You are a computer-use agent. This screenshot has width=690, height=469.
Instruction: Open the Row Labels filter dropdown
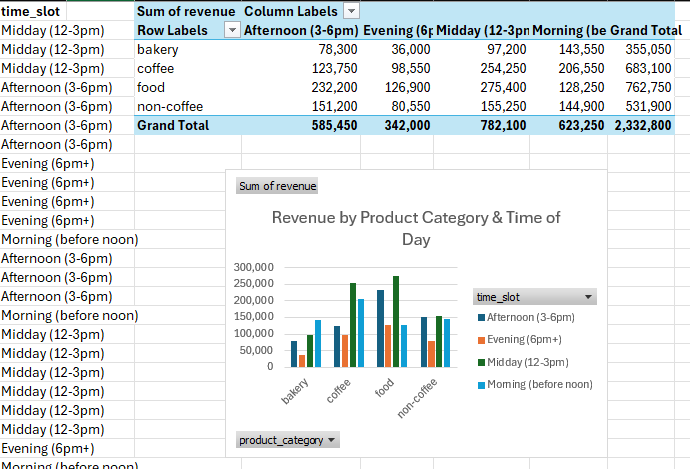(x=232, y=30)
